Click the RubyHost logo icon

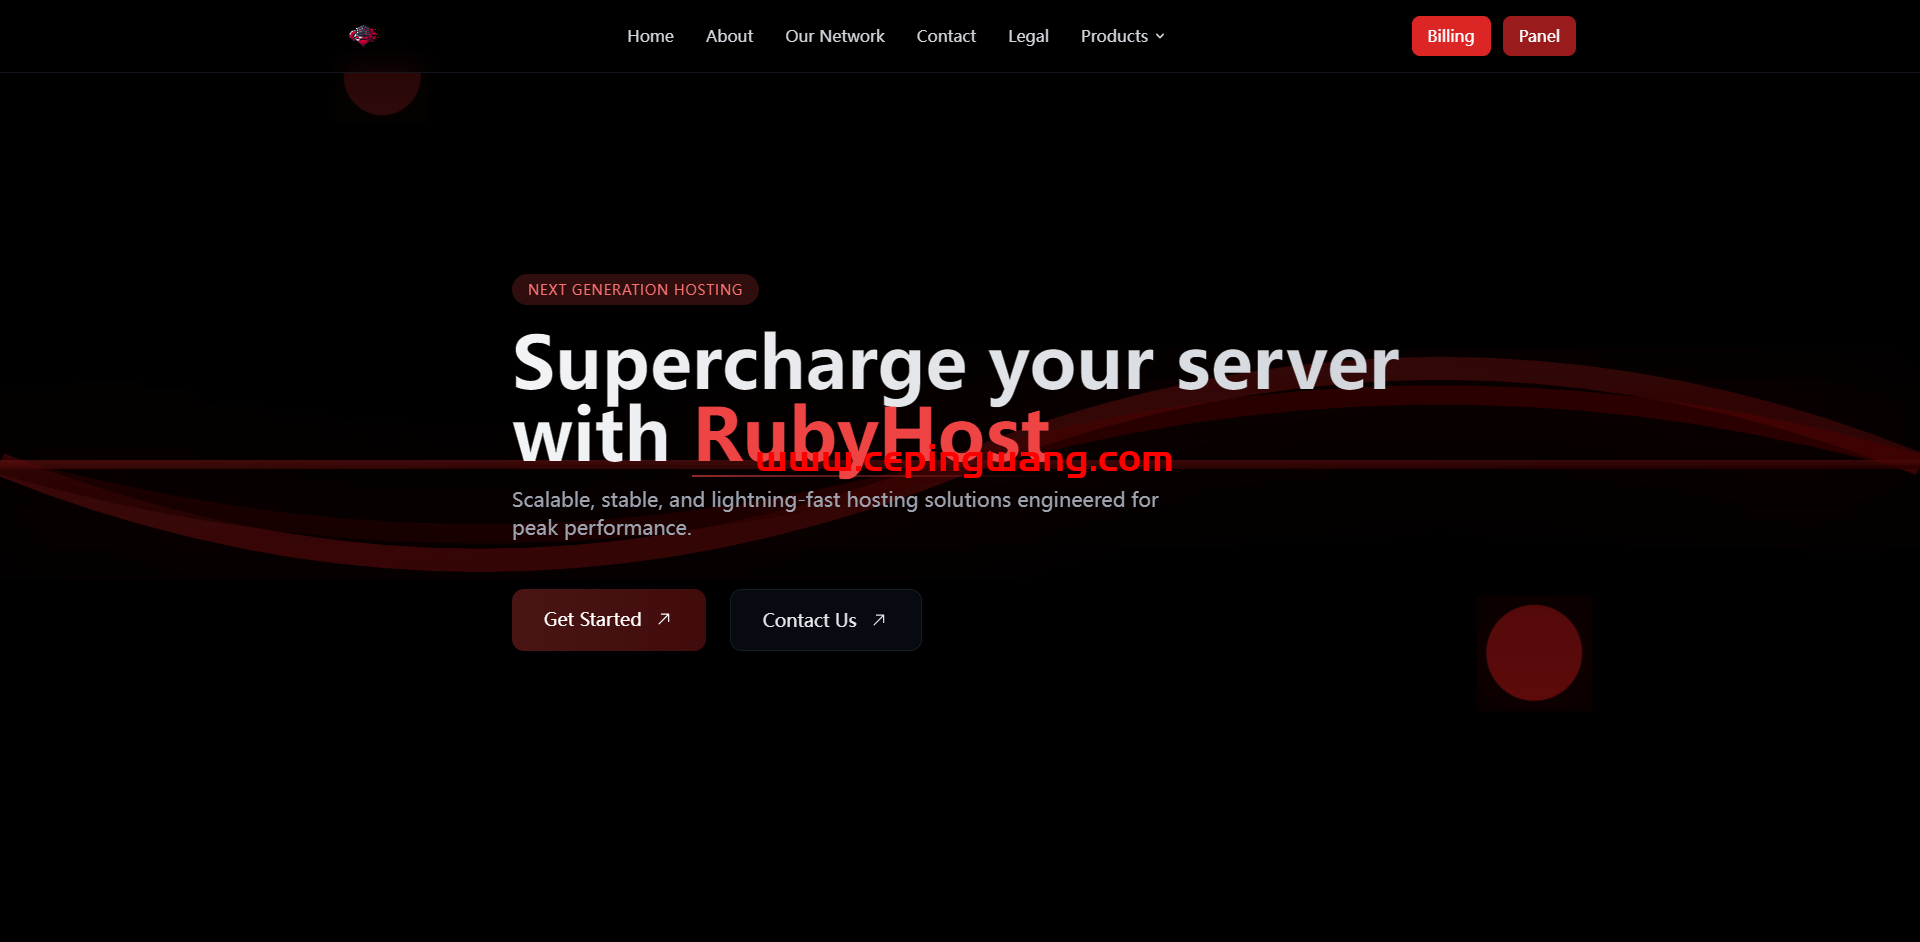tap(363, 36)
